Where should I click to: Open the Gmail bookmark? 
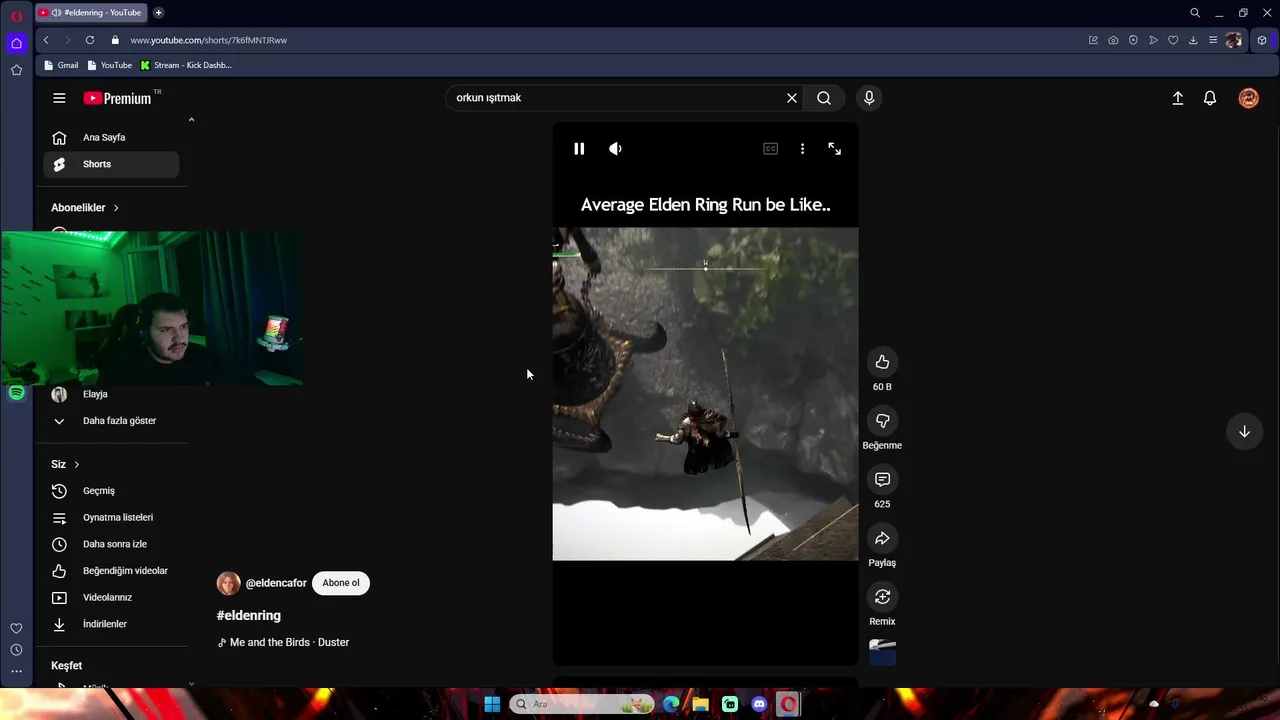[x=59, y=65]
